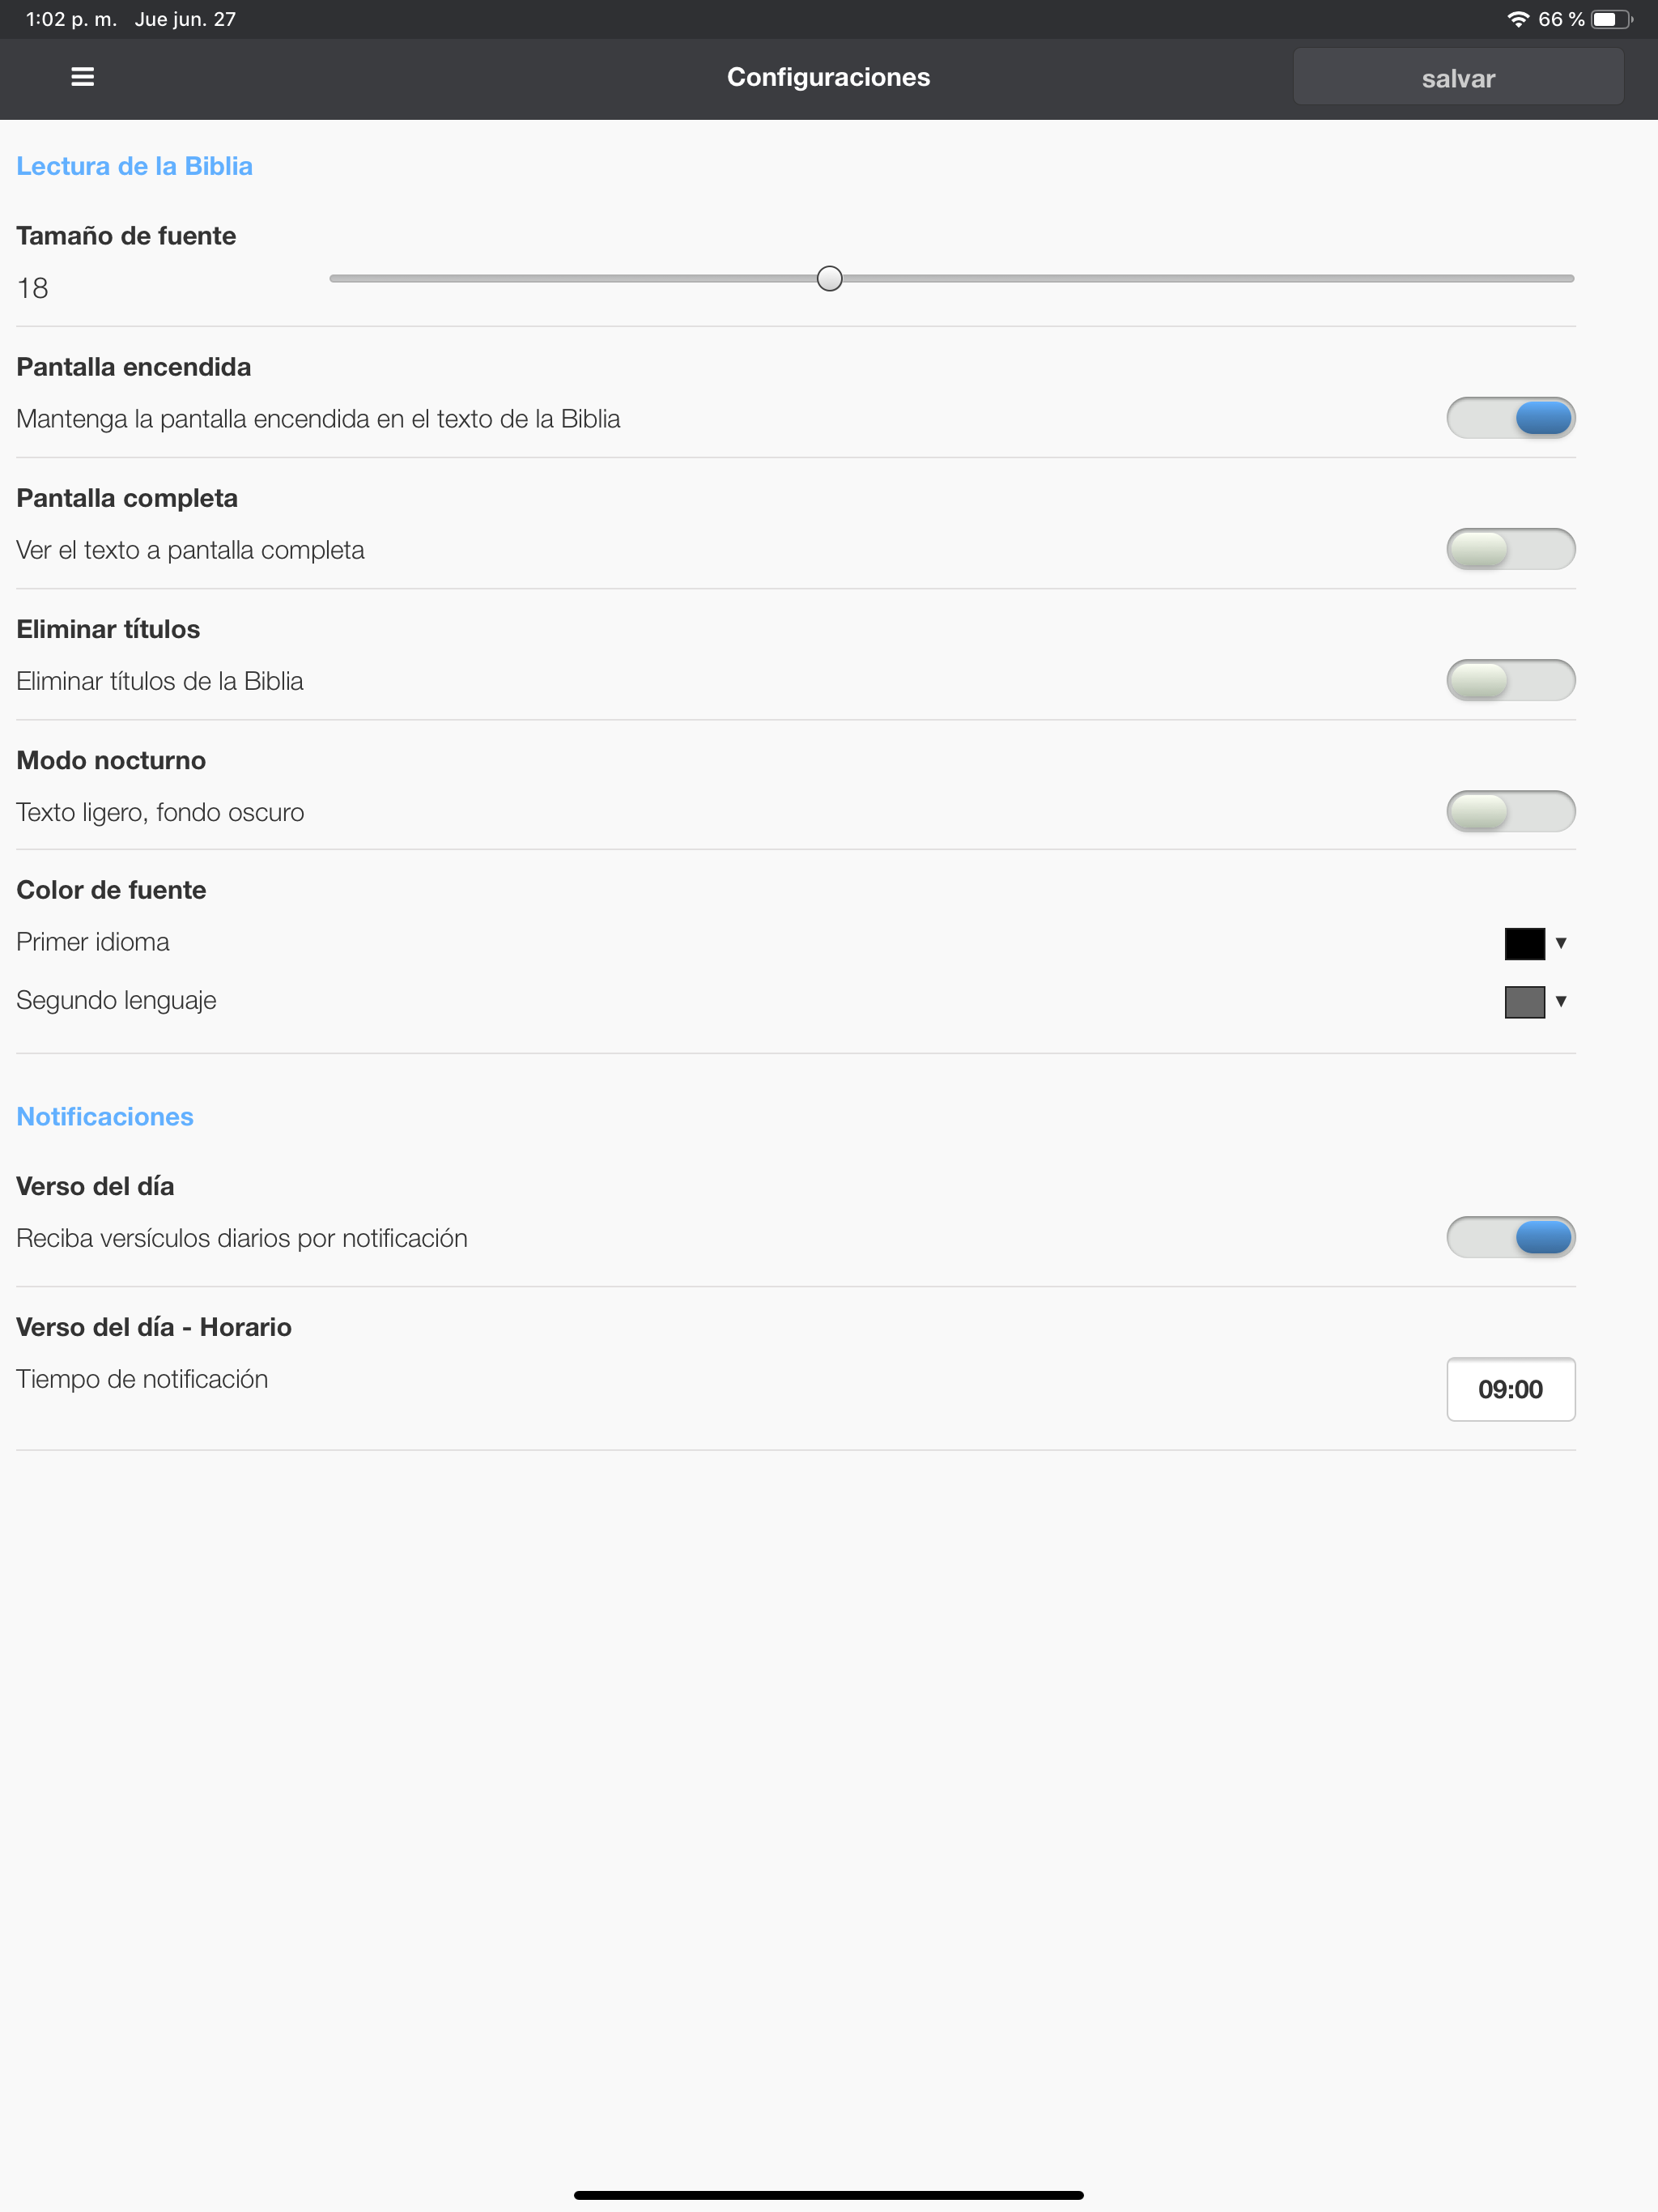
Task: Pick the black Primer idioma color swatch
Action: point(1524,943)
